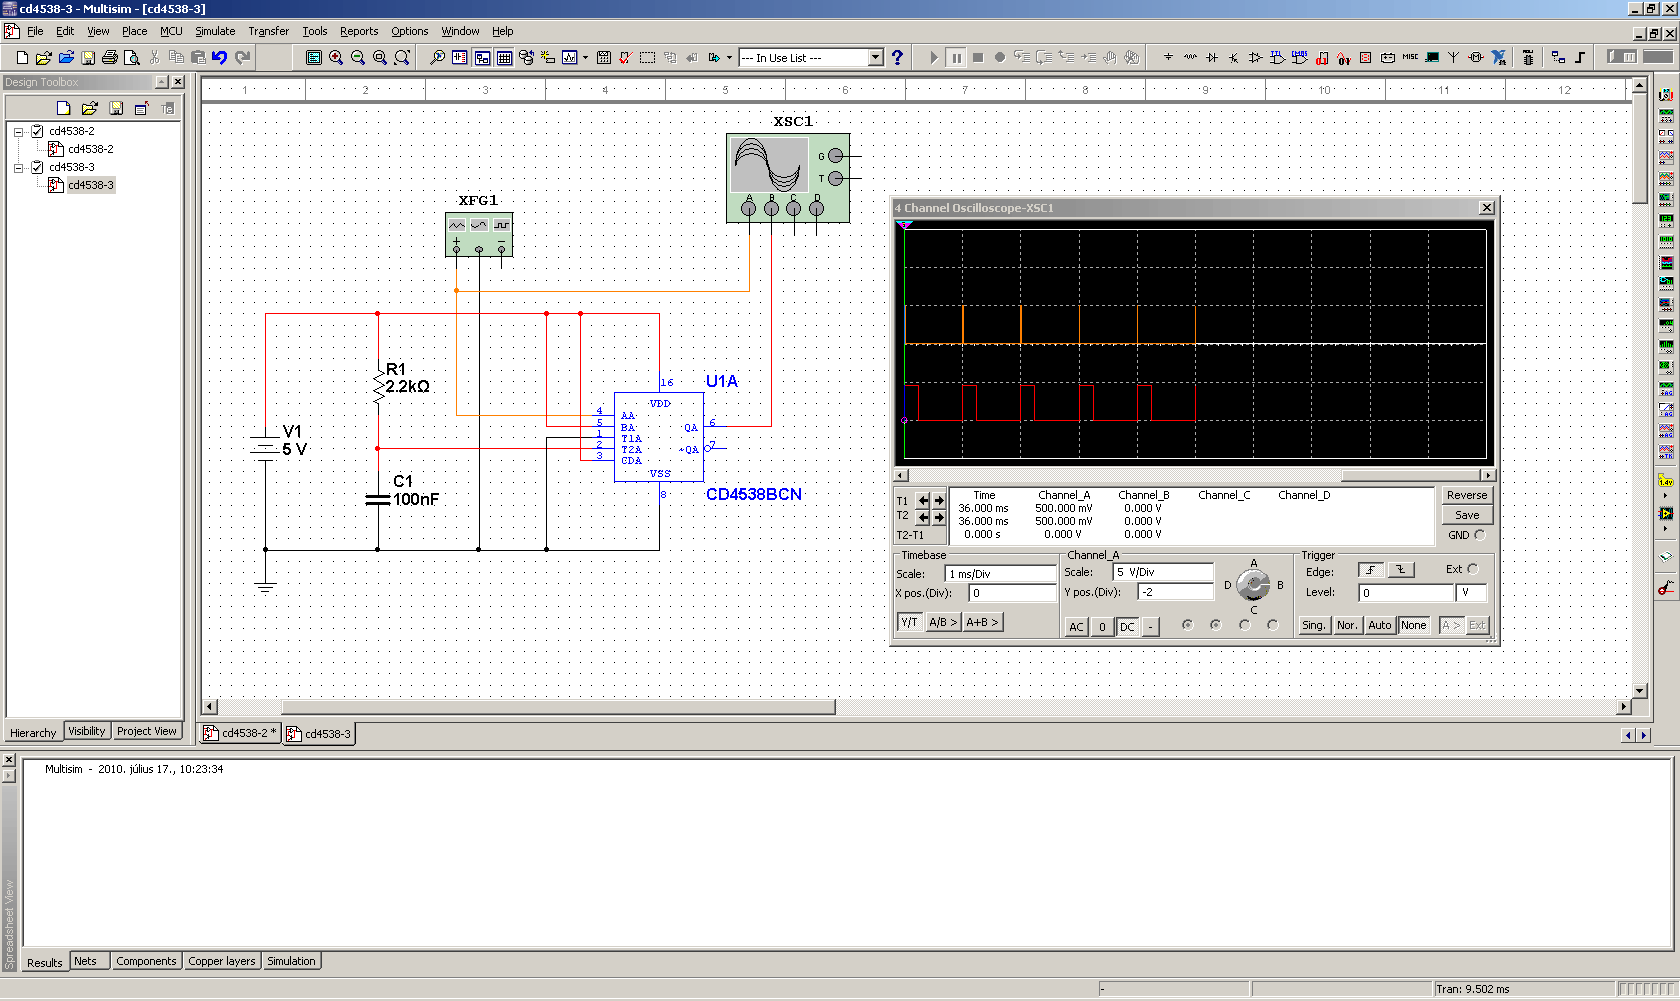1680x1001 pixels.
Task: Collapse the cd4538-2 tree node
Action: (18, 131)
